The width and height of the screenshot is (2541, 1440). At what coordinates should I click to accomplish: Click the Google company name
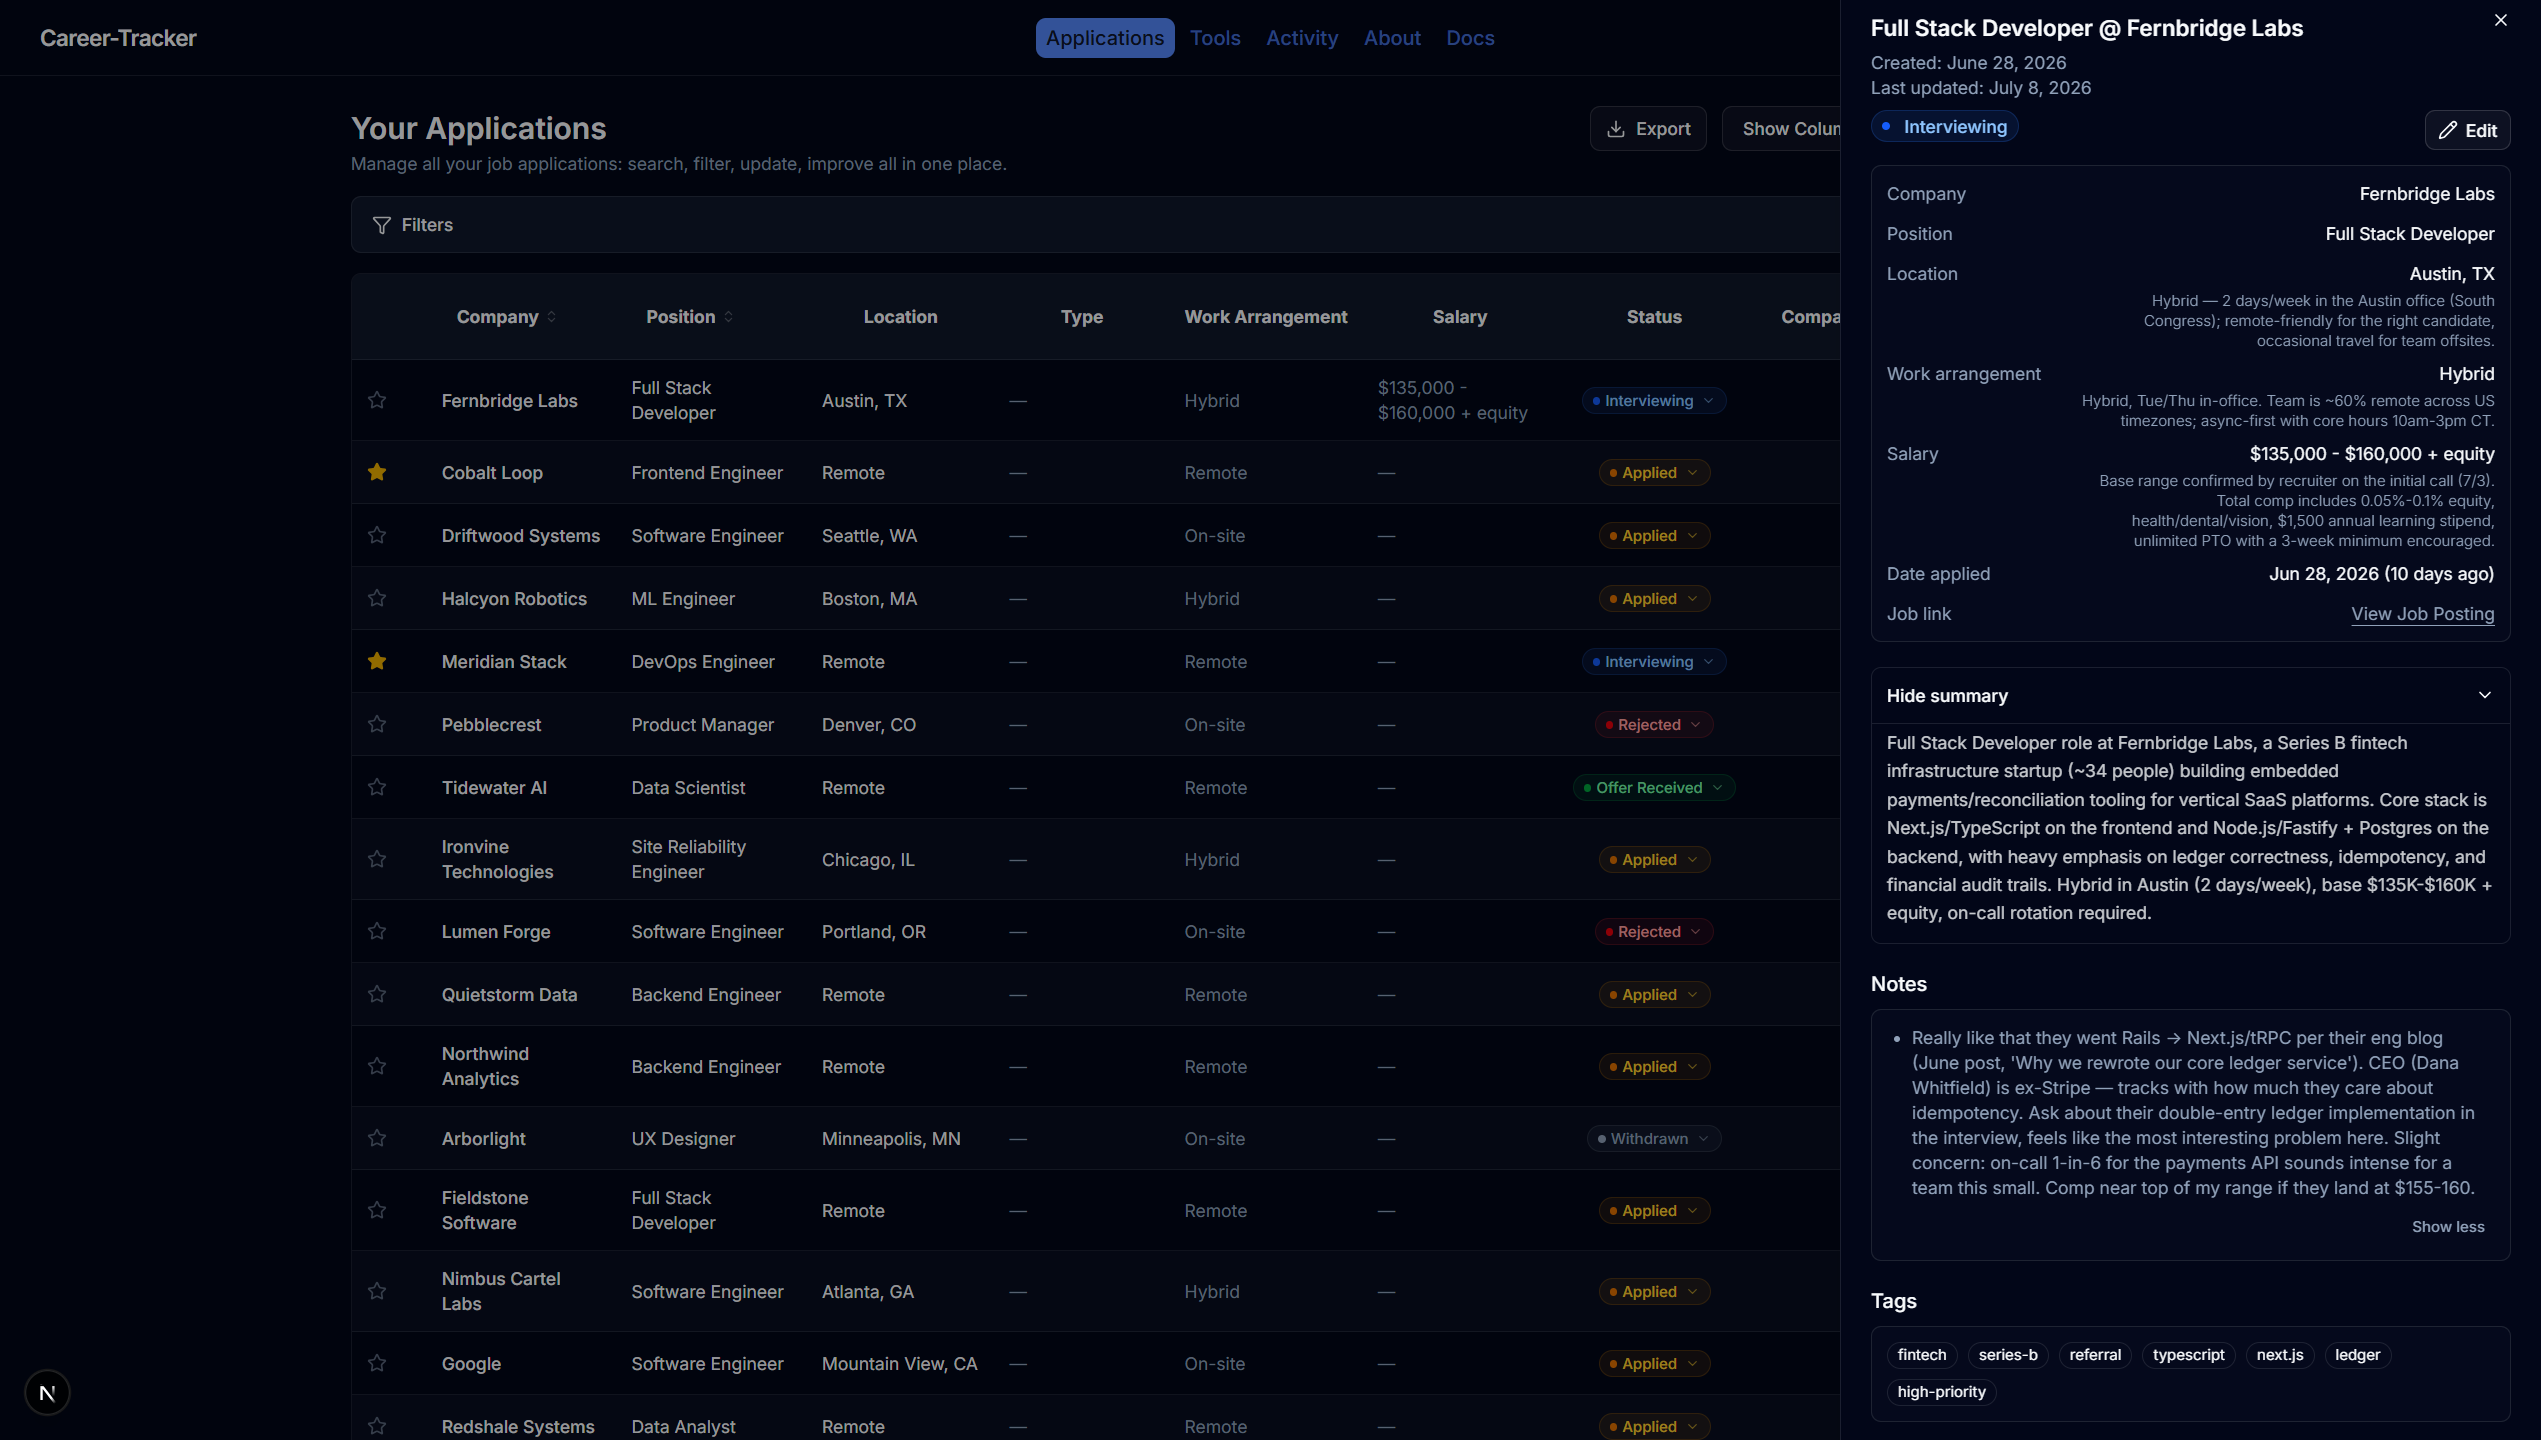pos(471,1364)
